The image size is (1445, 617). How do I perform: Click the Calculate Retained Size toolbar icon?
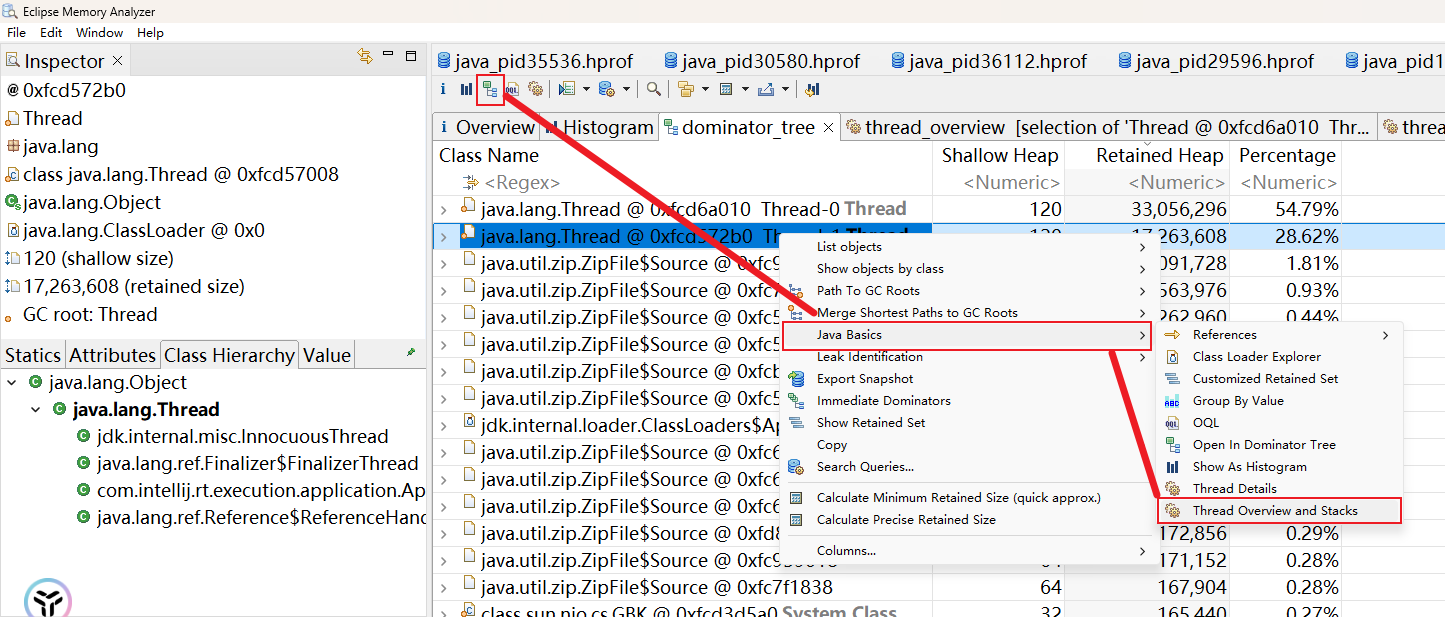pos(726,89)
